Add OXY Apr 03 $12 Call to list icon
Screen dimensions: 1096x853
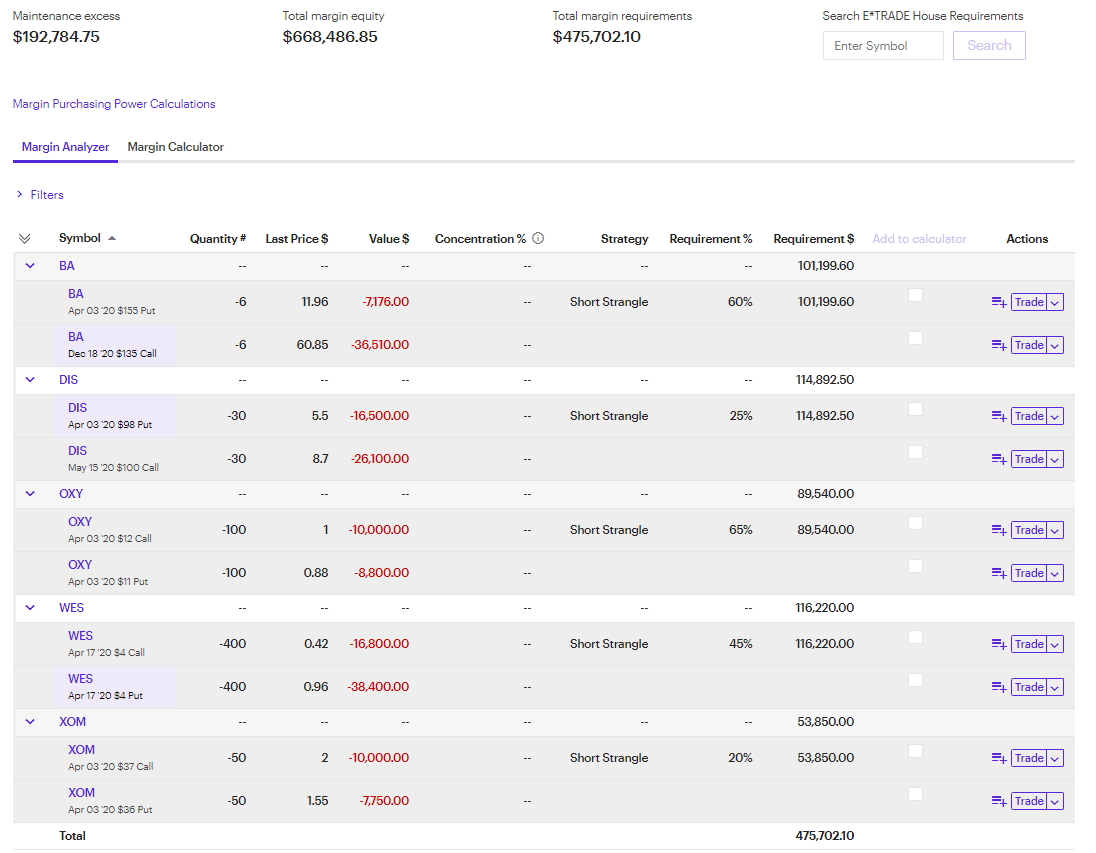(x=999, y=530)
